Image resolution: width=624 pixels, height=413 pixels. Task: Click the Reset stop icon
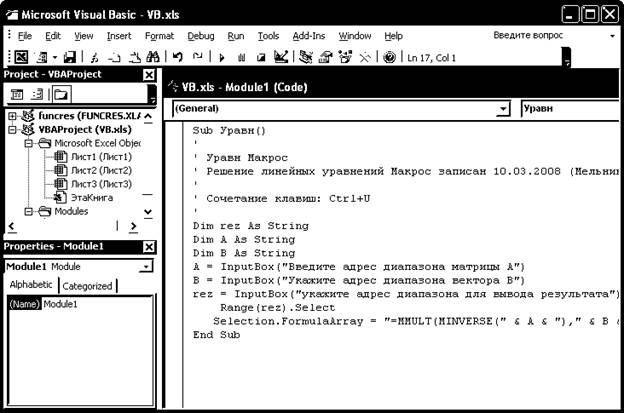(261, 58)
